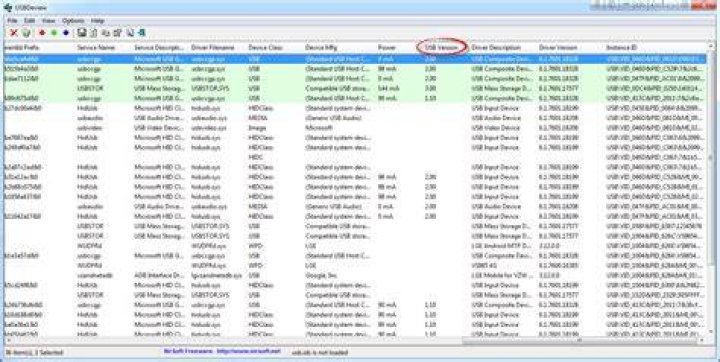
Task: Click the green disconnect device toolbar icon
Action: (27, 33)
